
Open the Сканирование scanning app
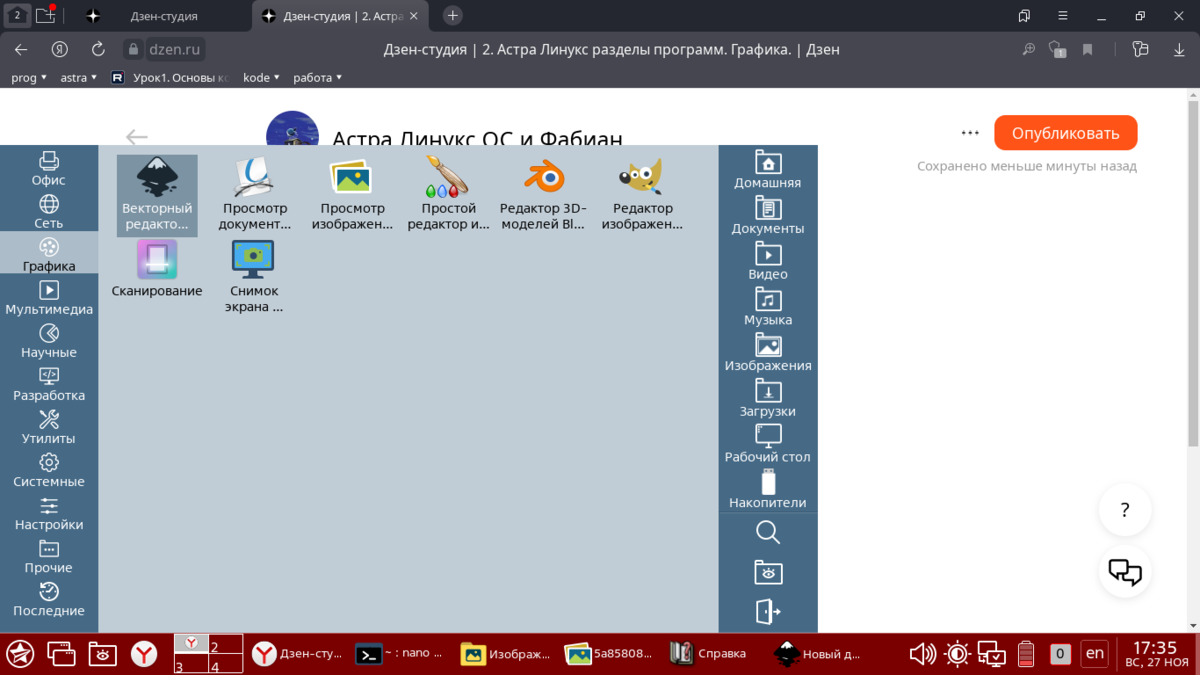click(157, 270)
